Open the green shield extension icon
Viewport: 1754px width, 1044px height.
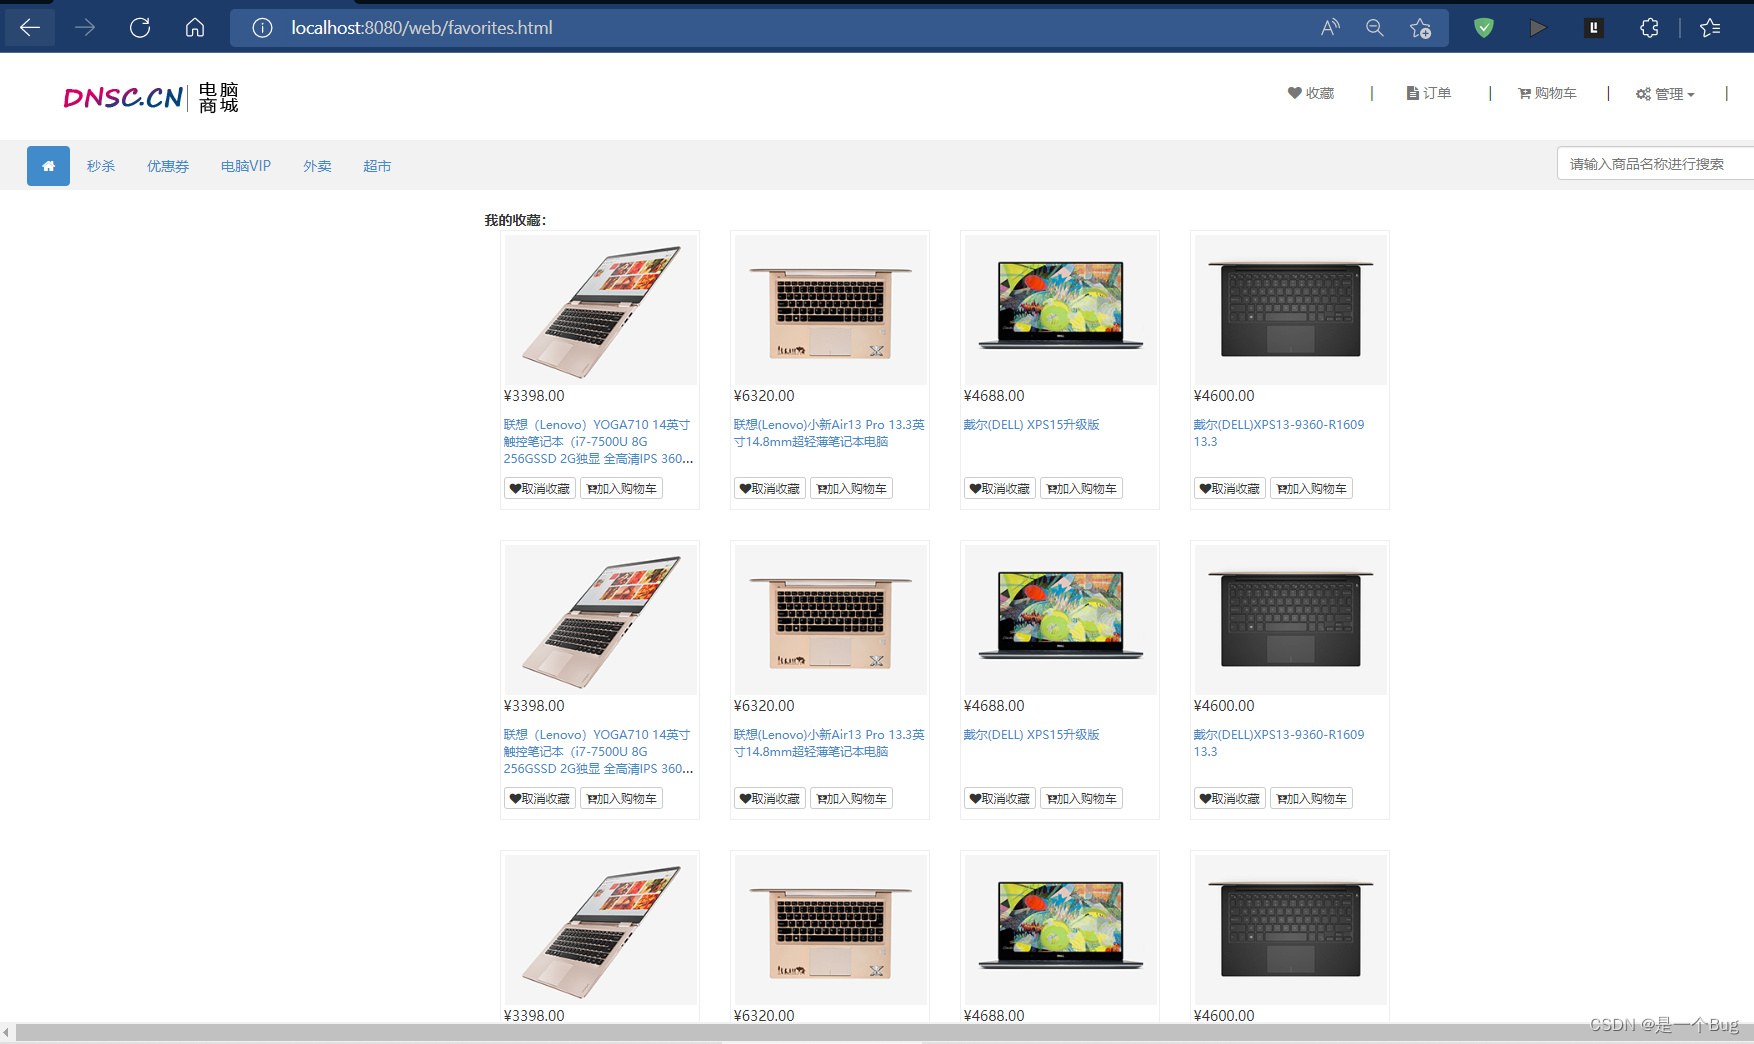[x=1484, y=28]
